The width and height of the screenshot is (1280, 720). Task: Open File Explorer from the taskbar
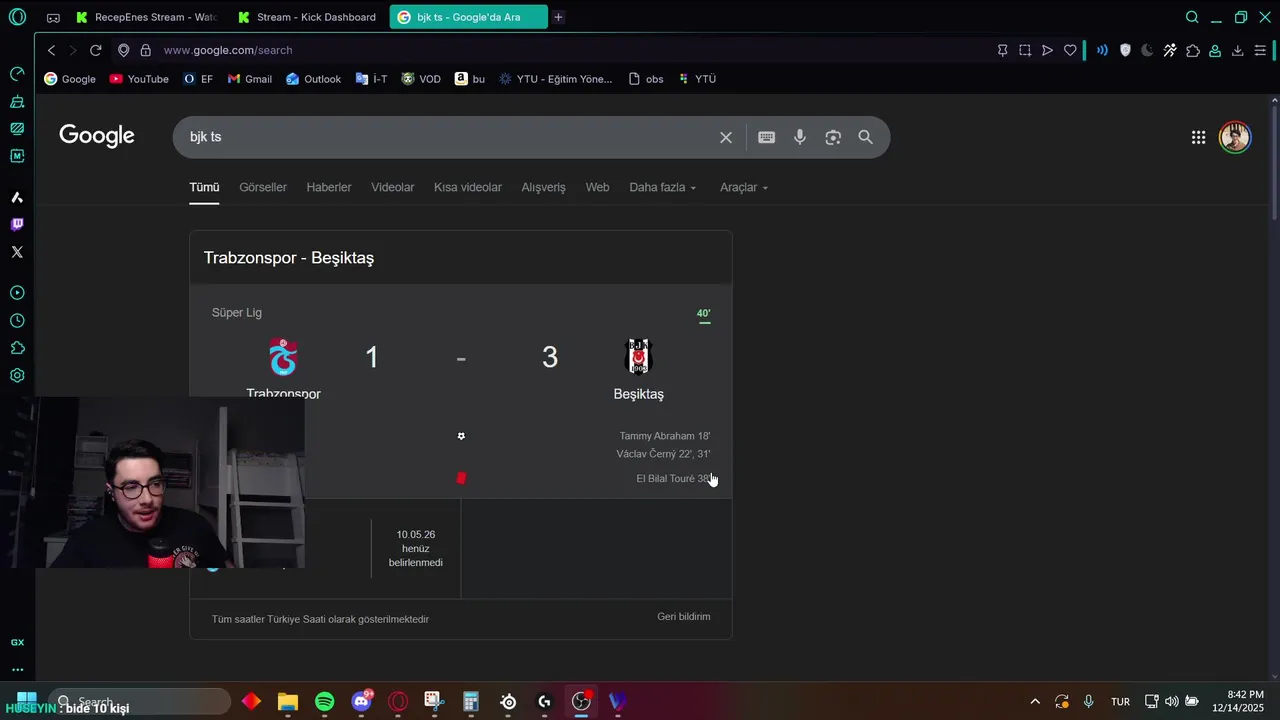pos(288,702)
